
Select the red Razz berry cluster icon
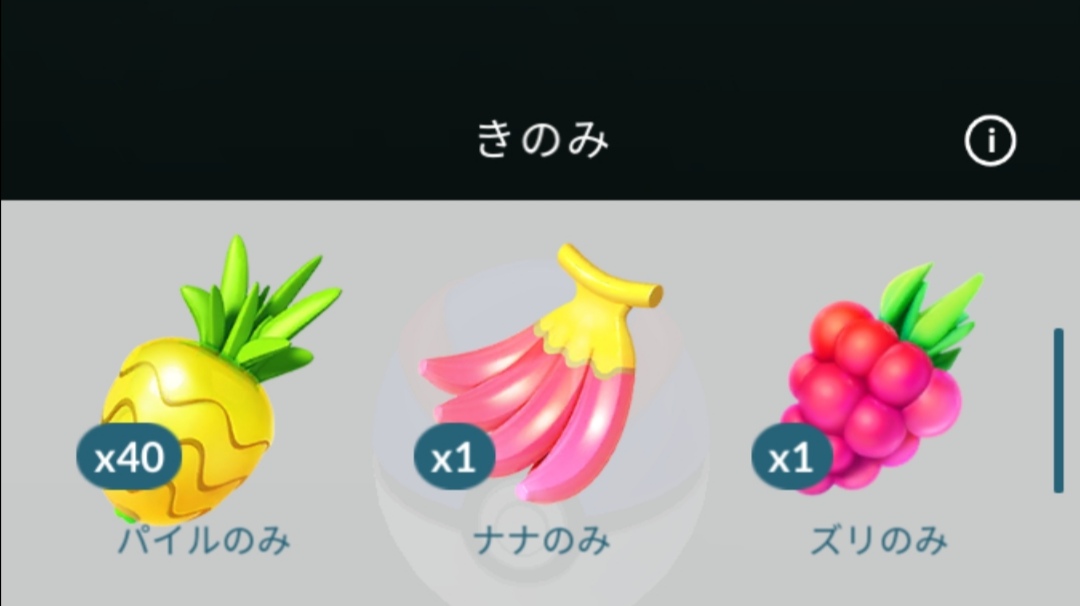pyautogui.click(x=884, y=379)
